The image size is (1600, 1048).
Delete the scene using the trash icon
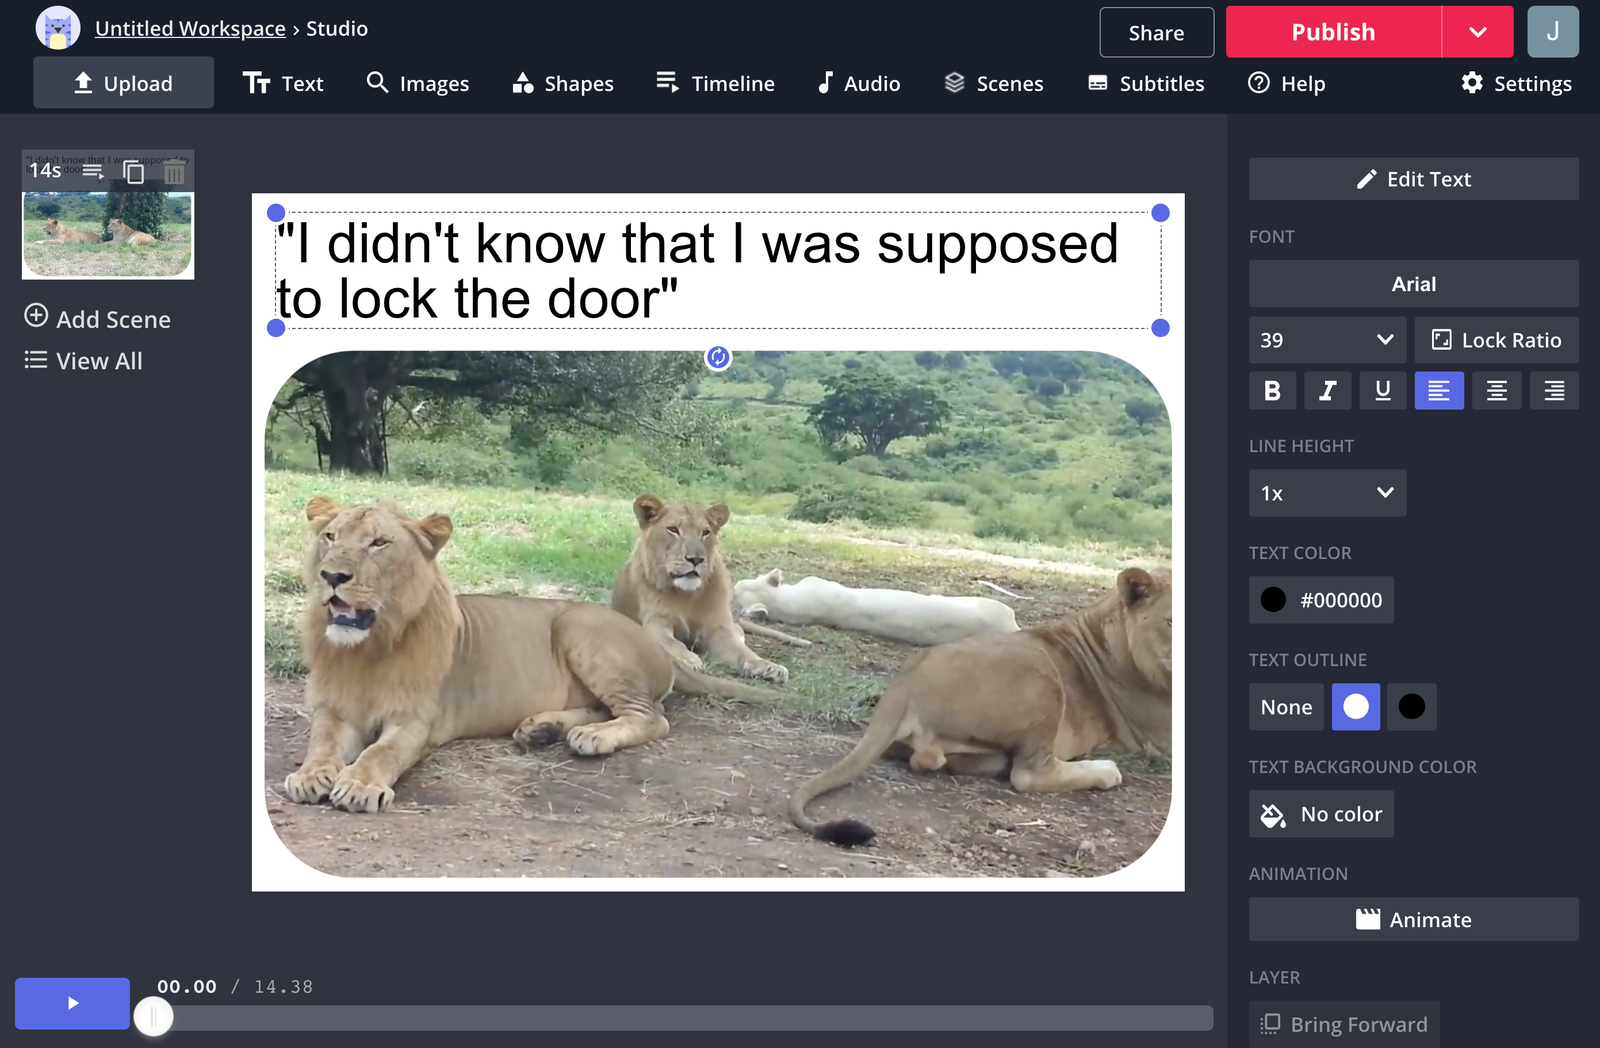point(174,172)
